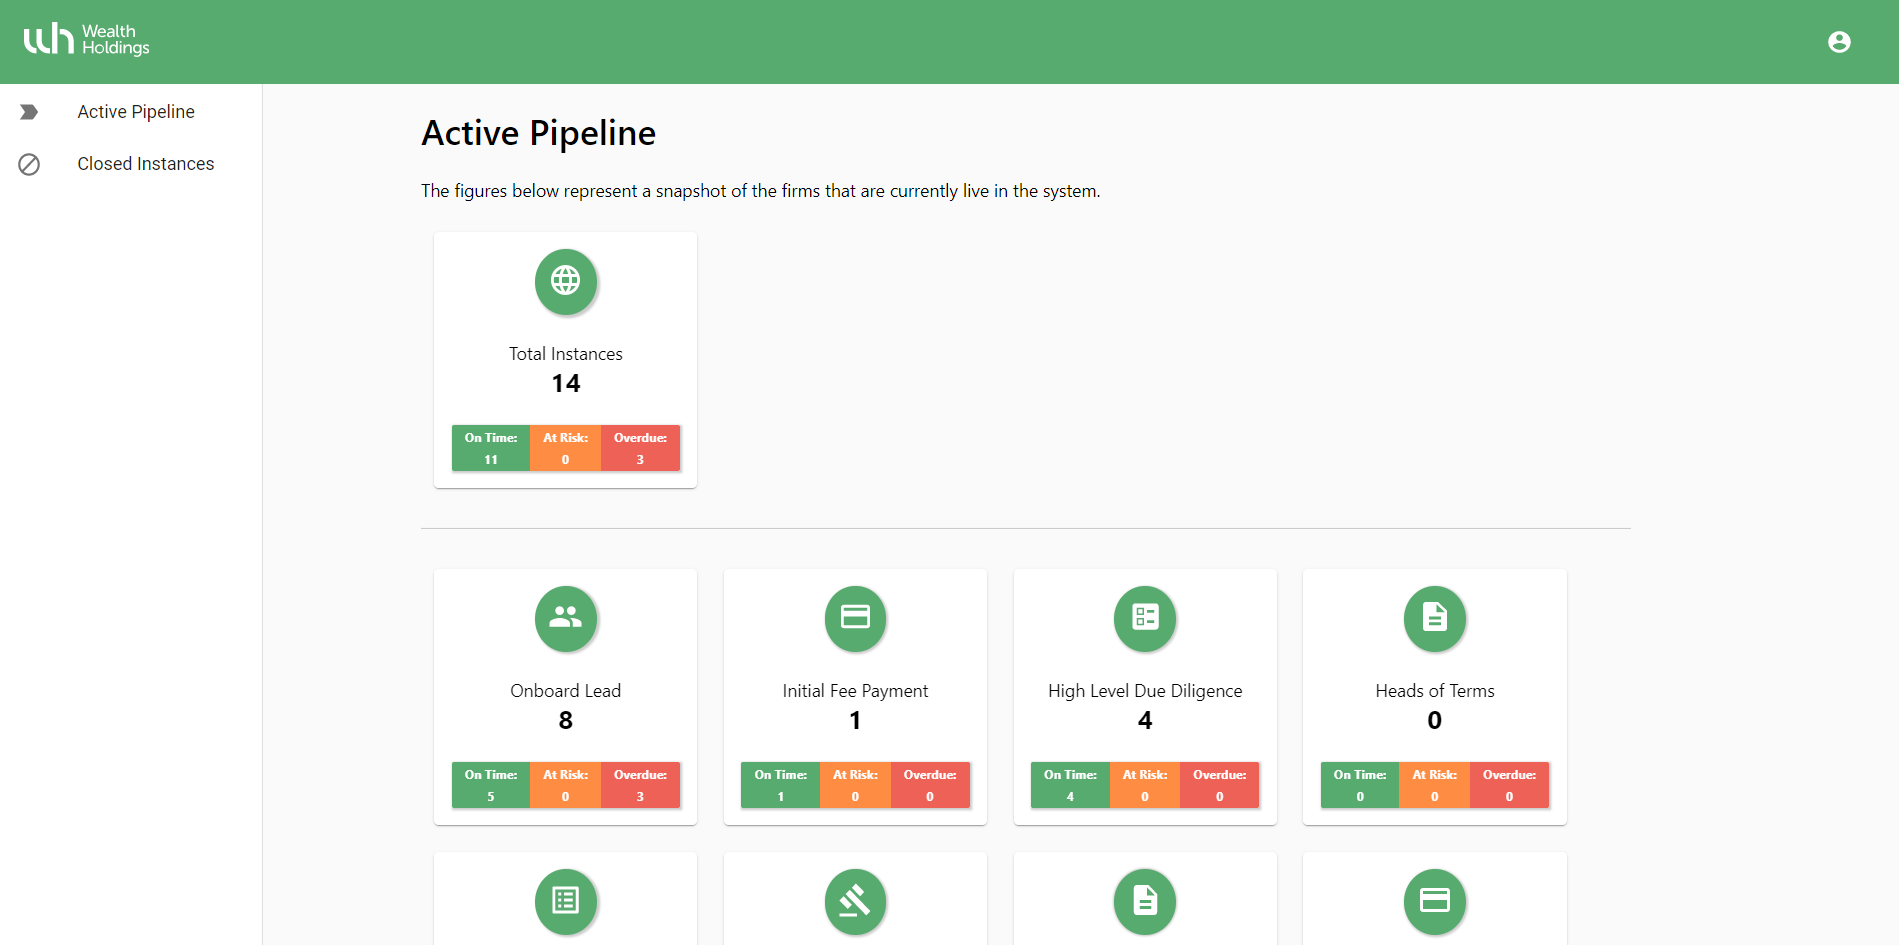Select Onboard Lead Overdue 3 badge
This screenshot has width=1899, height=945.
[640, 785]
